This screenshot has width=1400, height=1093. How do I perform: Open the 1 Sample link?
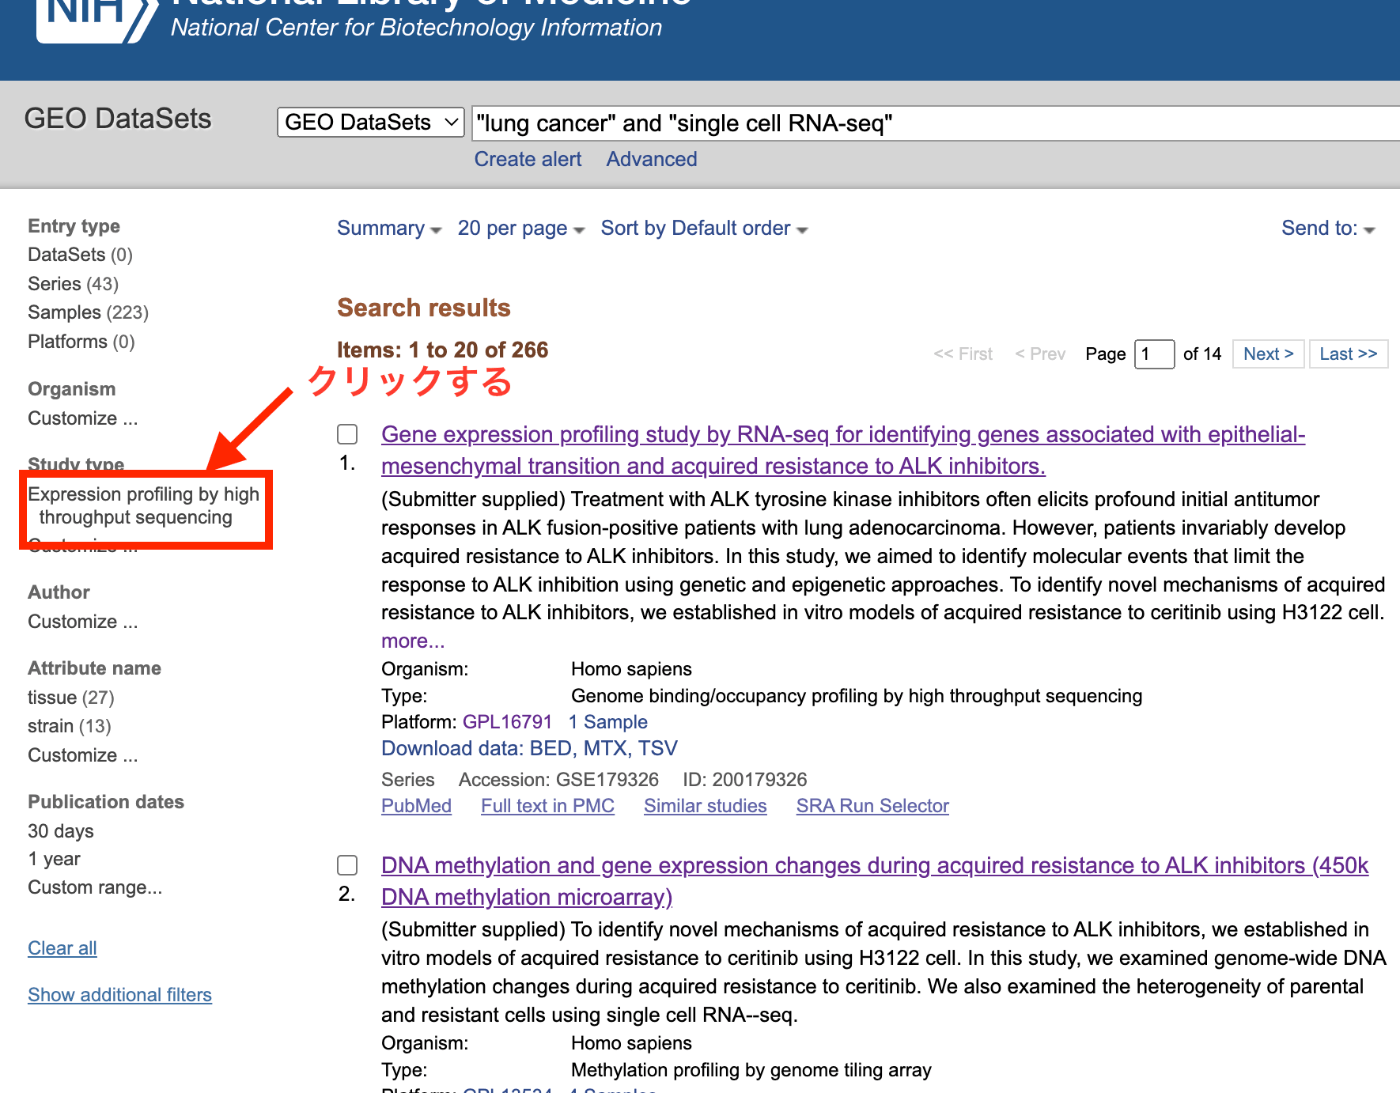tap(608, 722)
